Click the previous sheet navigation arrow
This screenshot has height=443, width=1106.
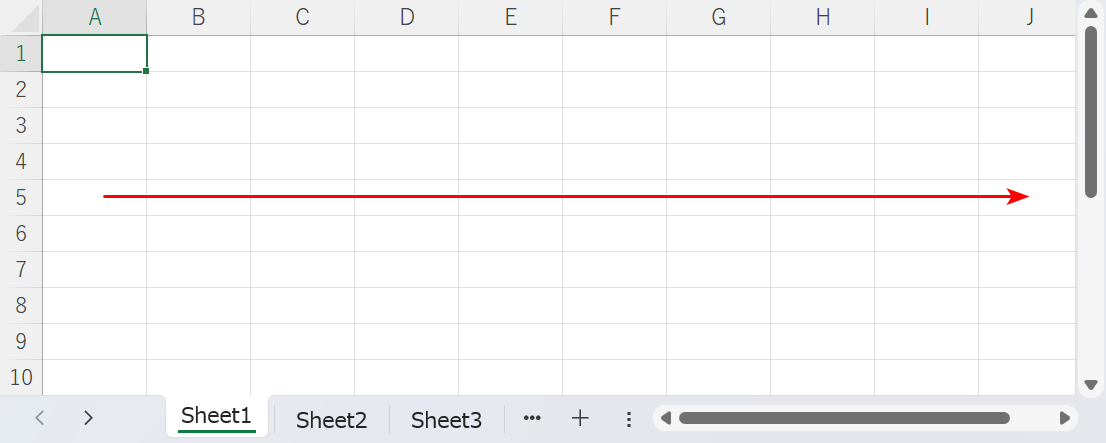pyautogui.click(x=40, y=418)
